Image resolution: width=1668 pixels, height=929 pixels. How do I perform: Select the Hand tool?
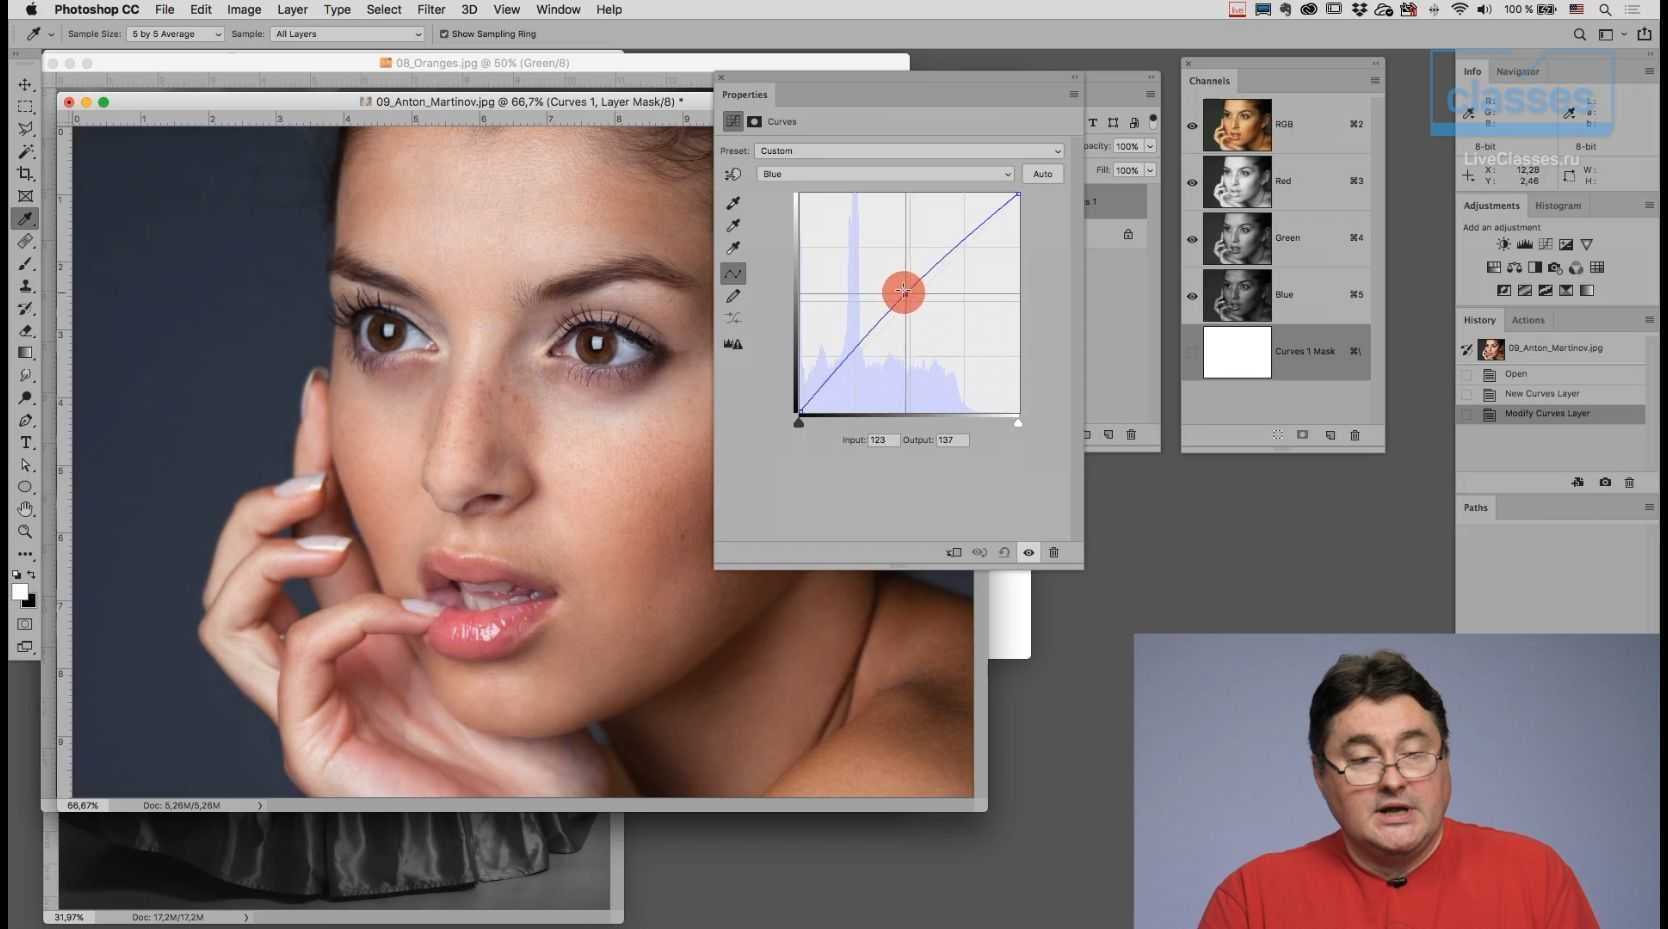tap(26, 510)
